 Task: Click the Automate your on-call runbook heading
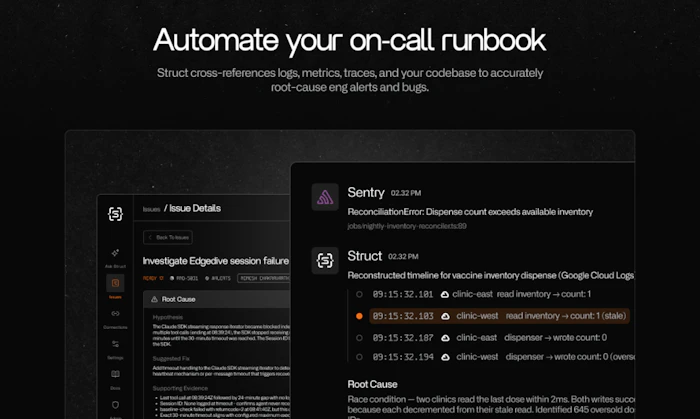coord(350,41)
